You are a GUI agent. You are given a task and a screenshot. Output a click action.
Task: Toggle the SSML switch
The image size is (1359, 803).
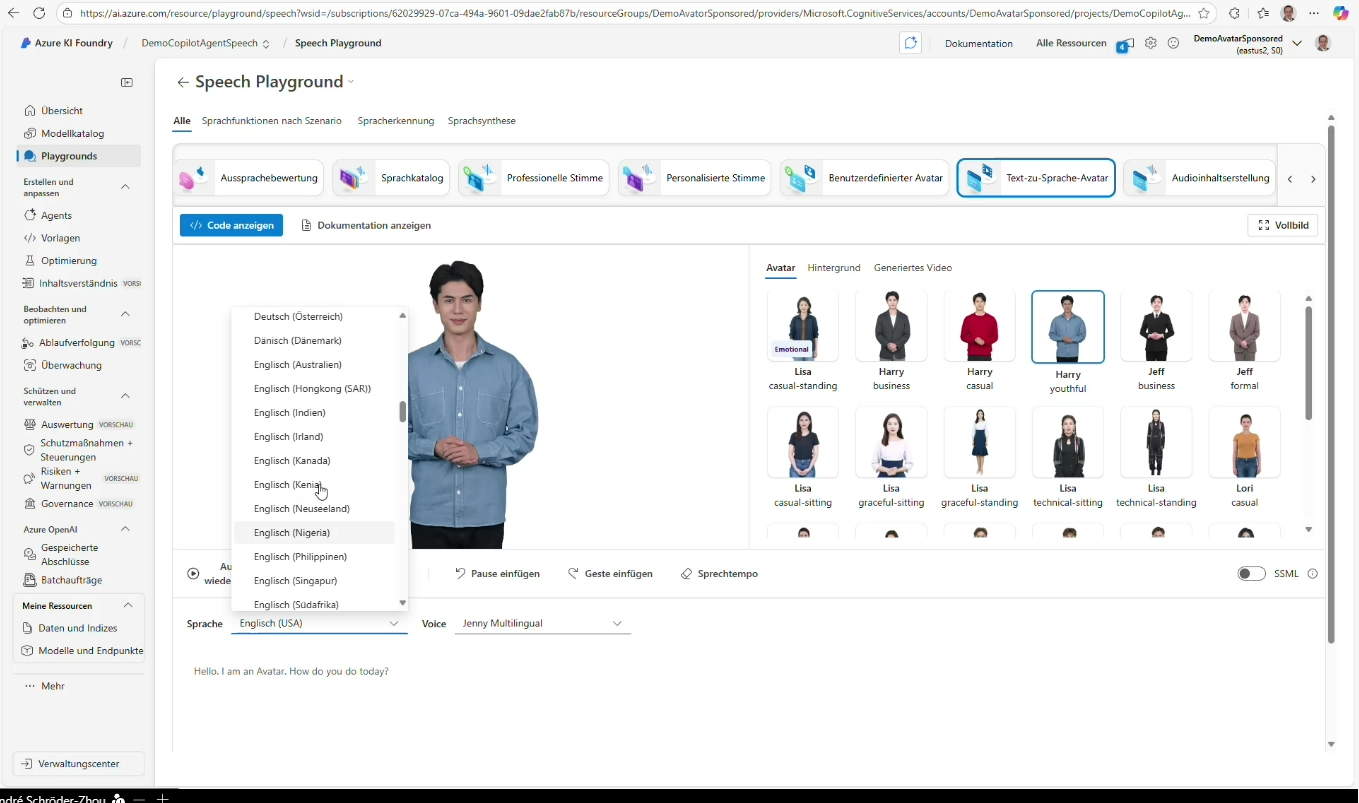click(x=1251, y=574)
